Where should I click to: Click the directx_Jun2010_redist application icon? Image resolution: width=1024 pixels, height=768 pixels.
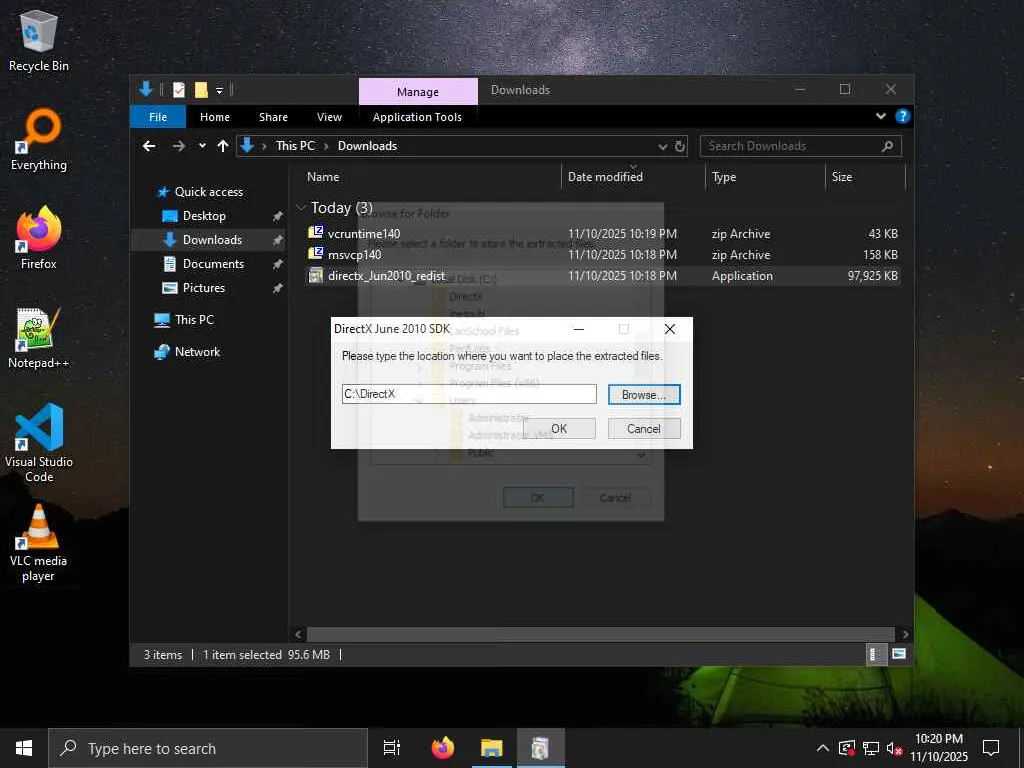click(316, 275)
